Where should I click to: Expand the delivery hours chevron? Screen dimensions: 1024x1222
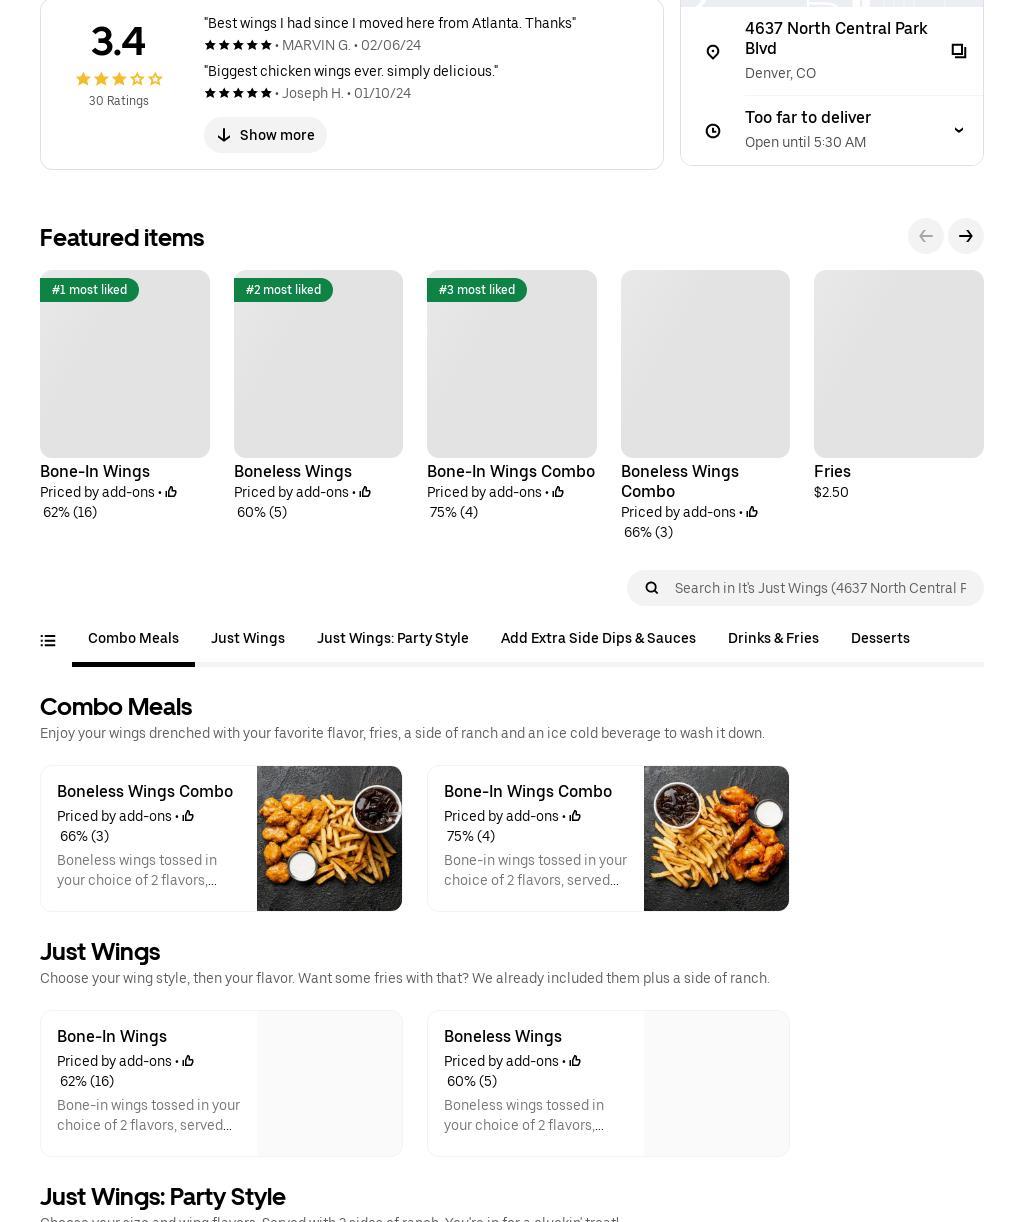point(958,131)
